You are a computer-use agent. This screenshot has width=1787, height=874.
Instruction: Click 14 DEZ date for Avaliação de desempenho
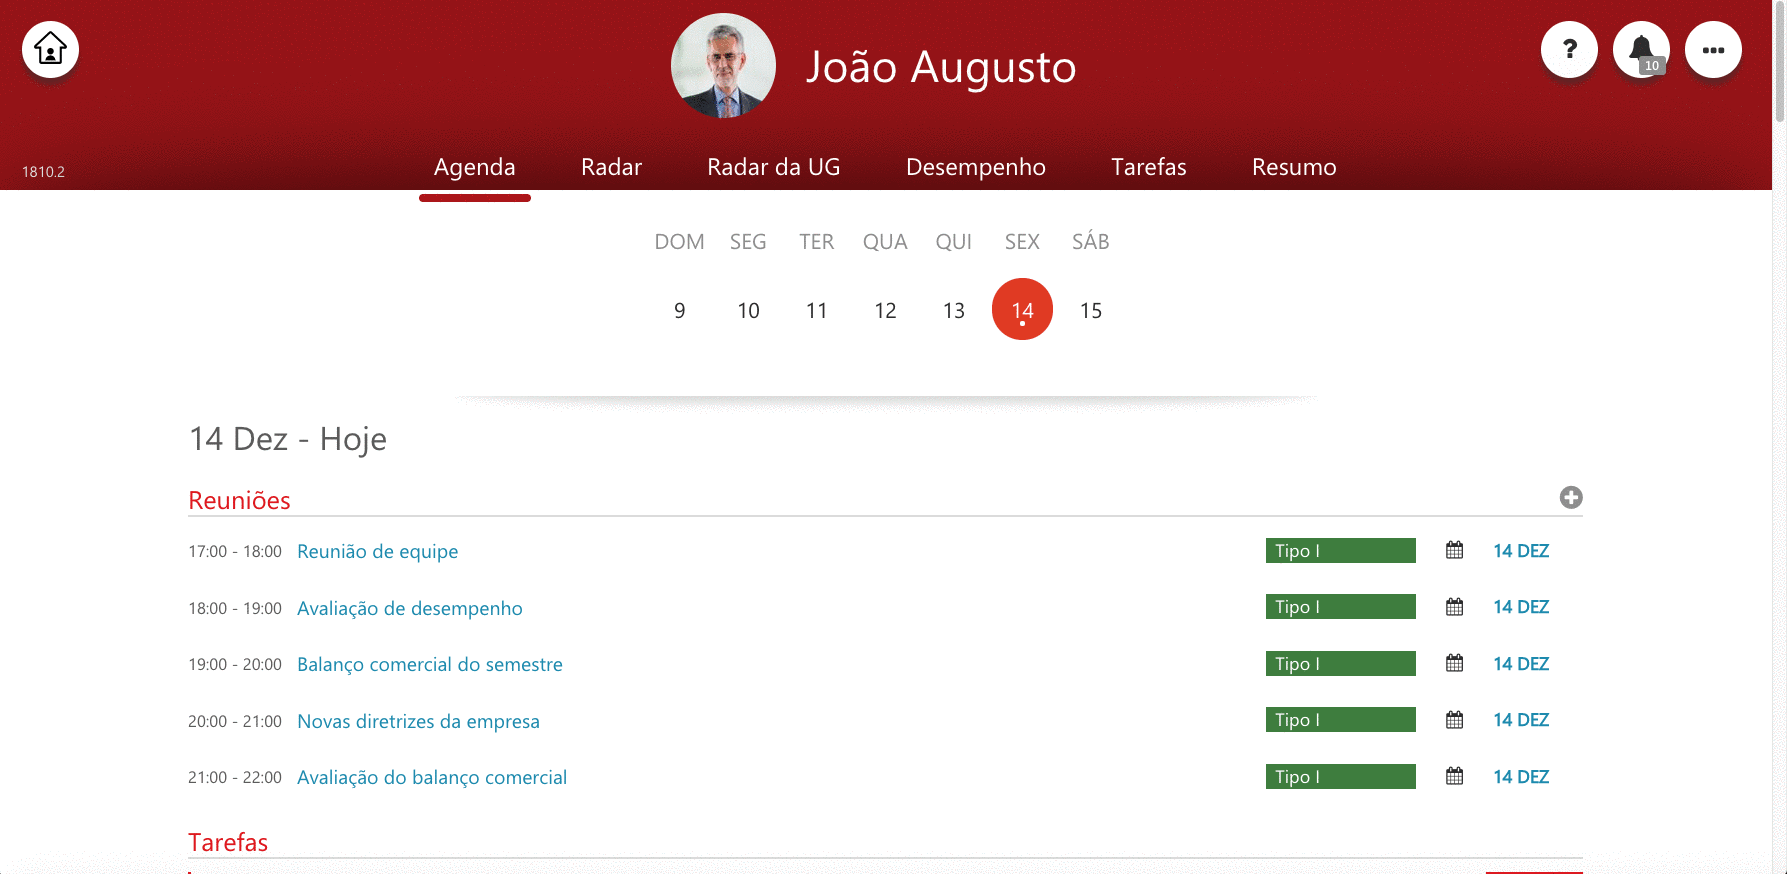tap(1521, 607)
